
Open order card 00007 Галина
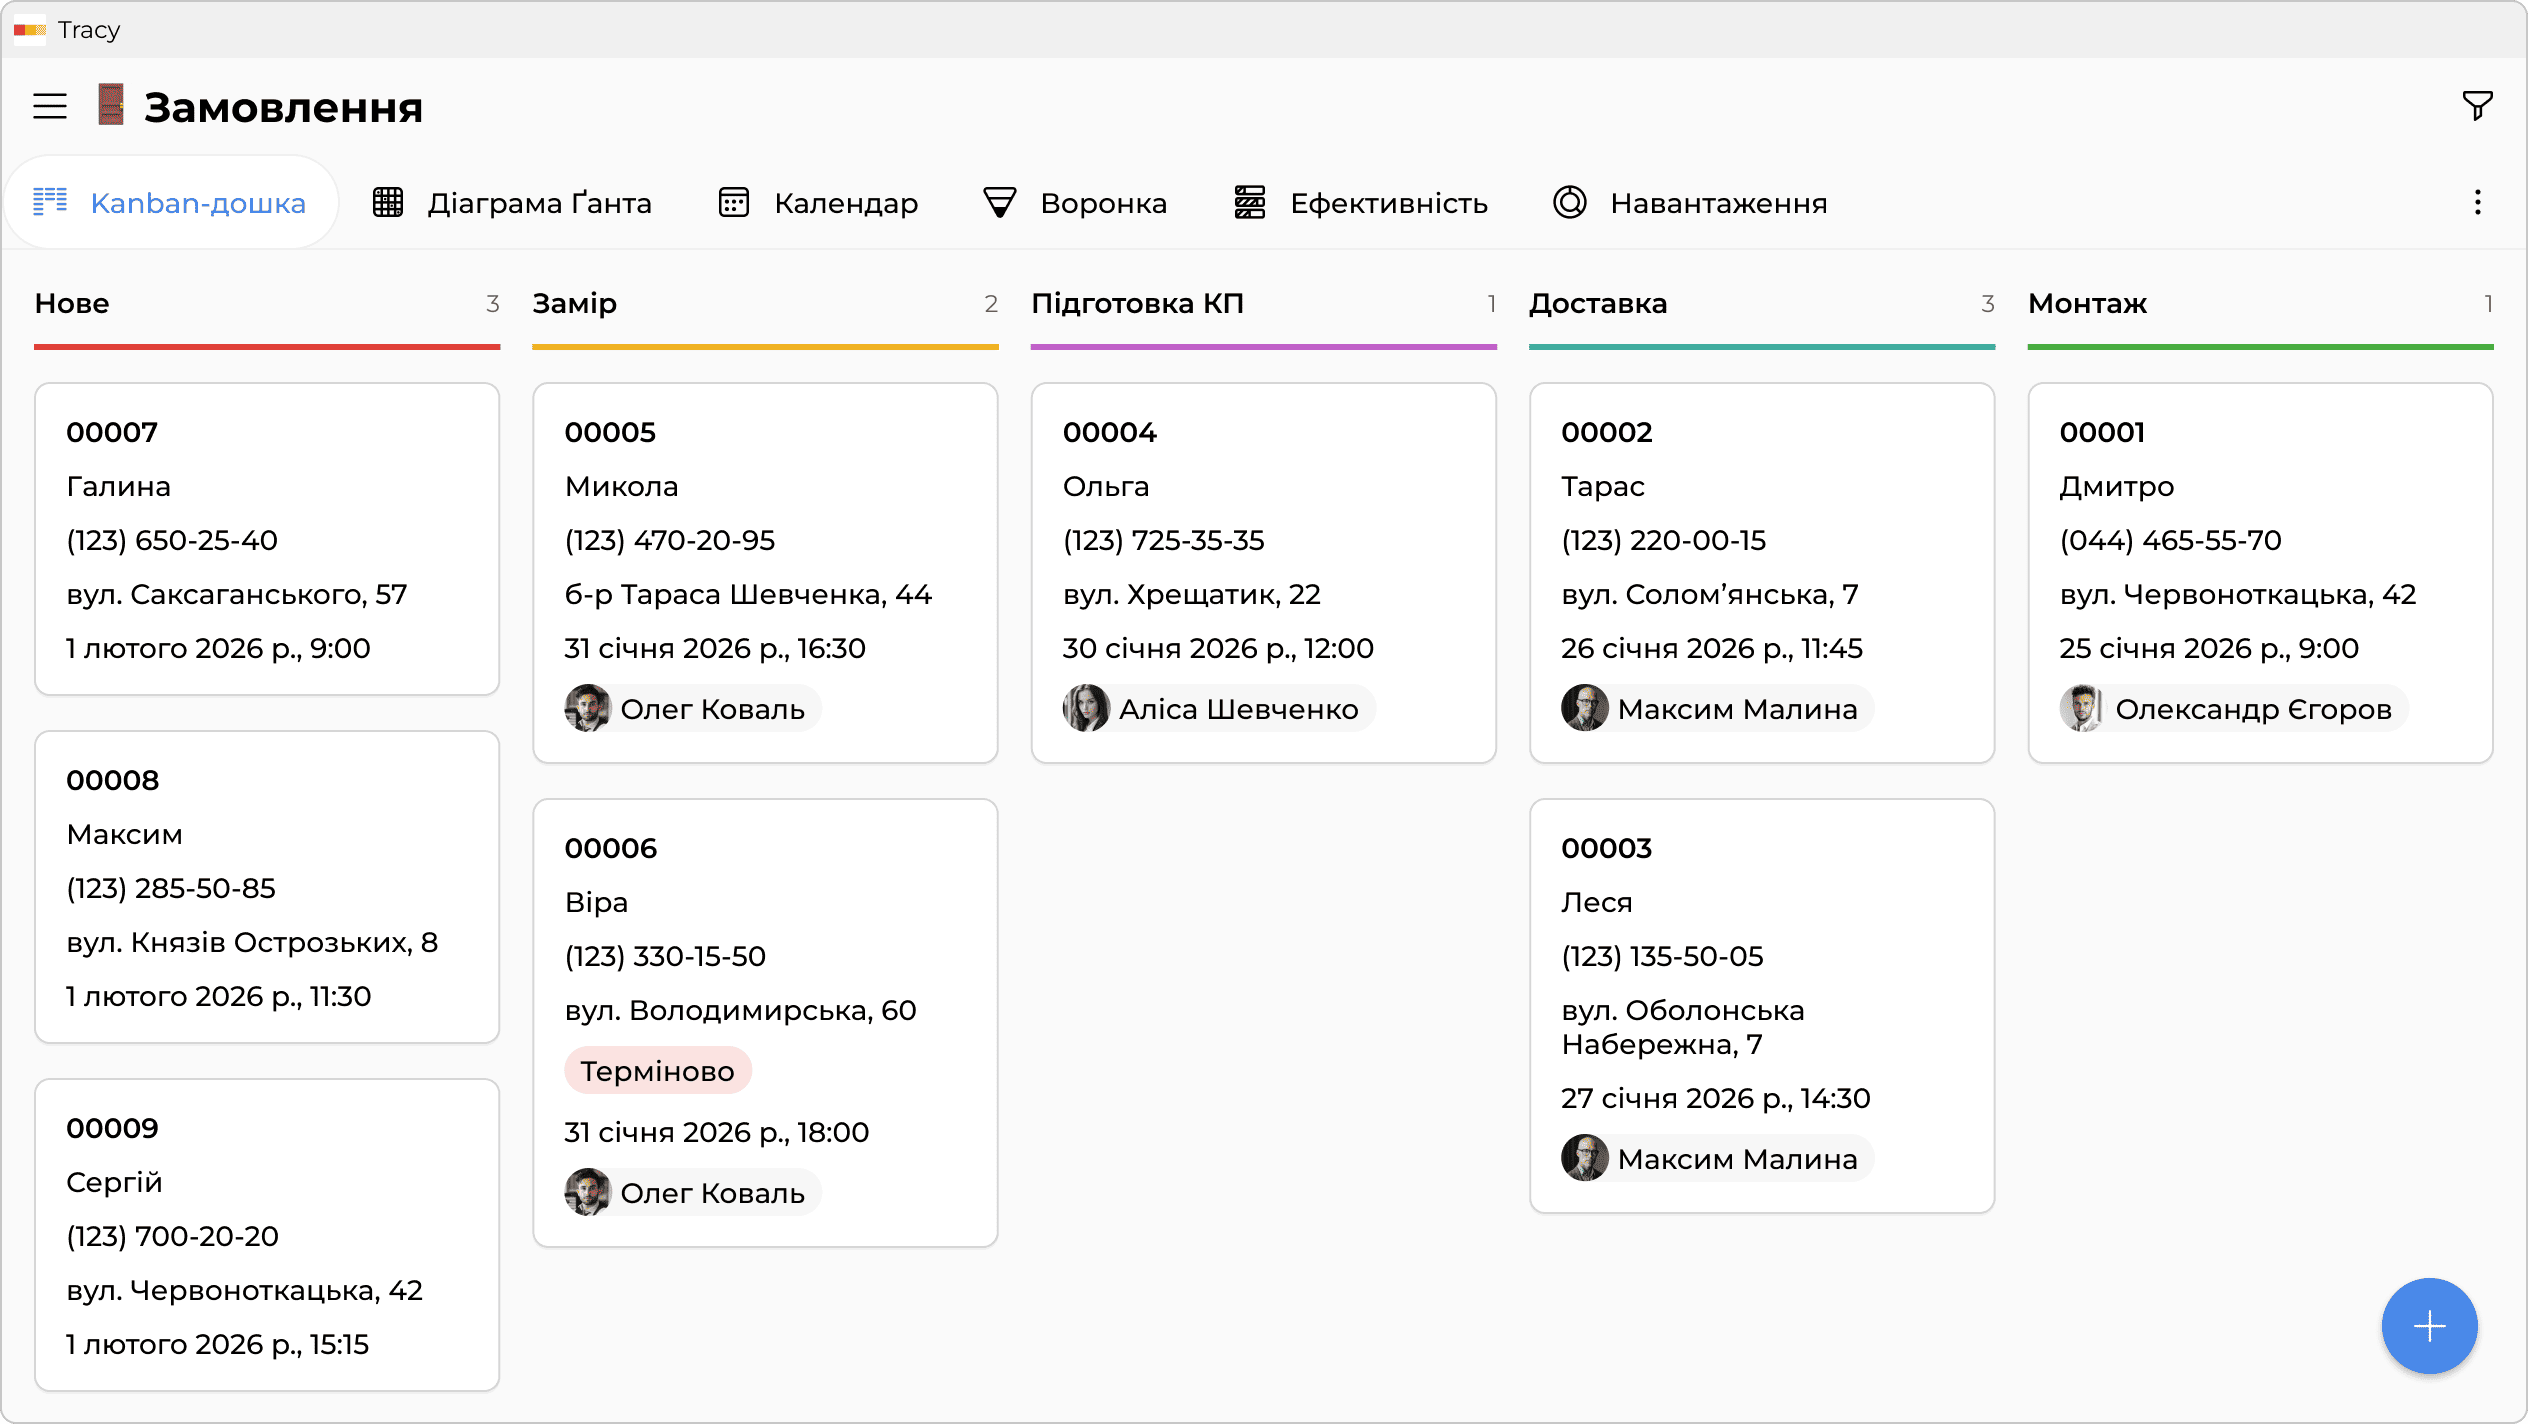click(x=267, y=538)
